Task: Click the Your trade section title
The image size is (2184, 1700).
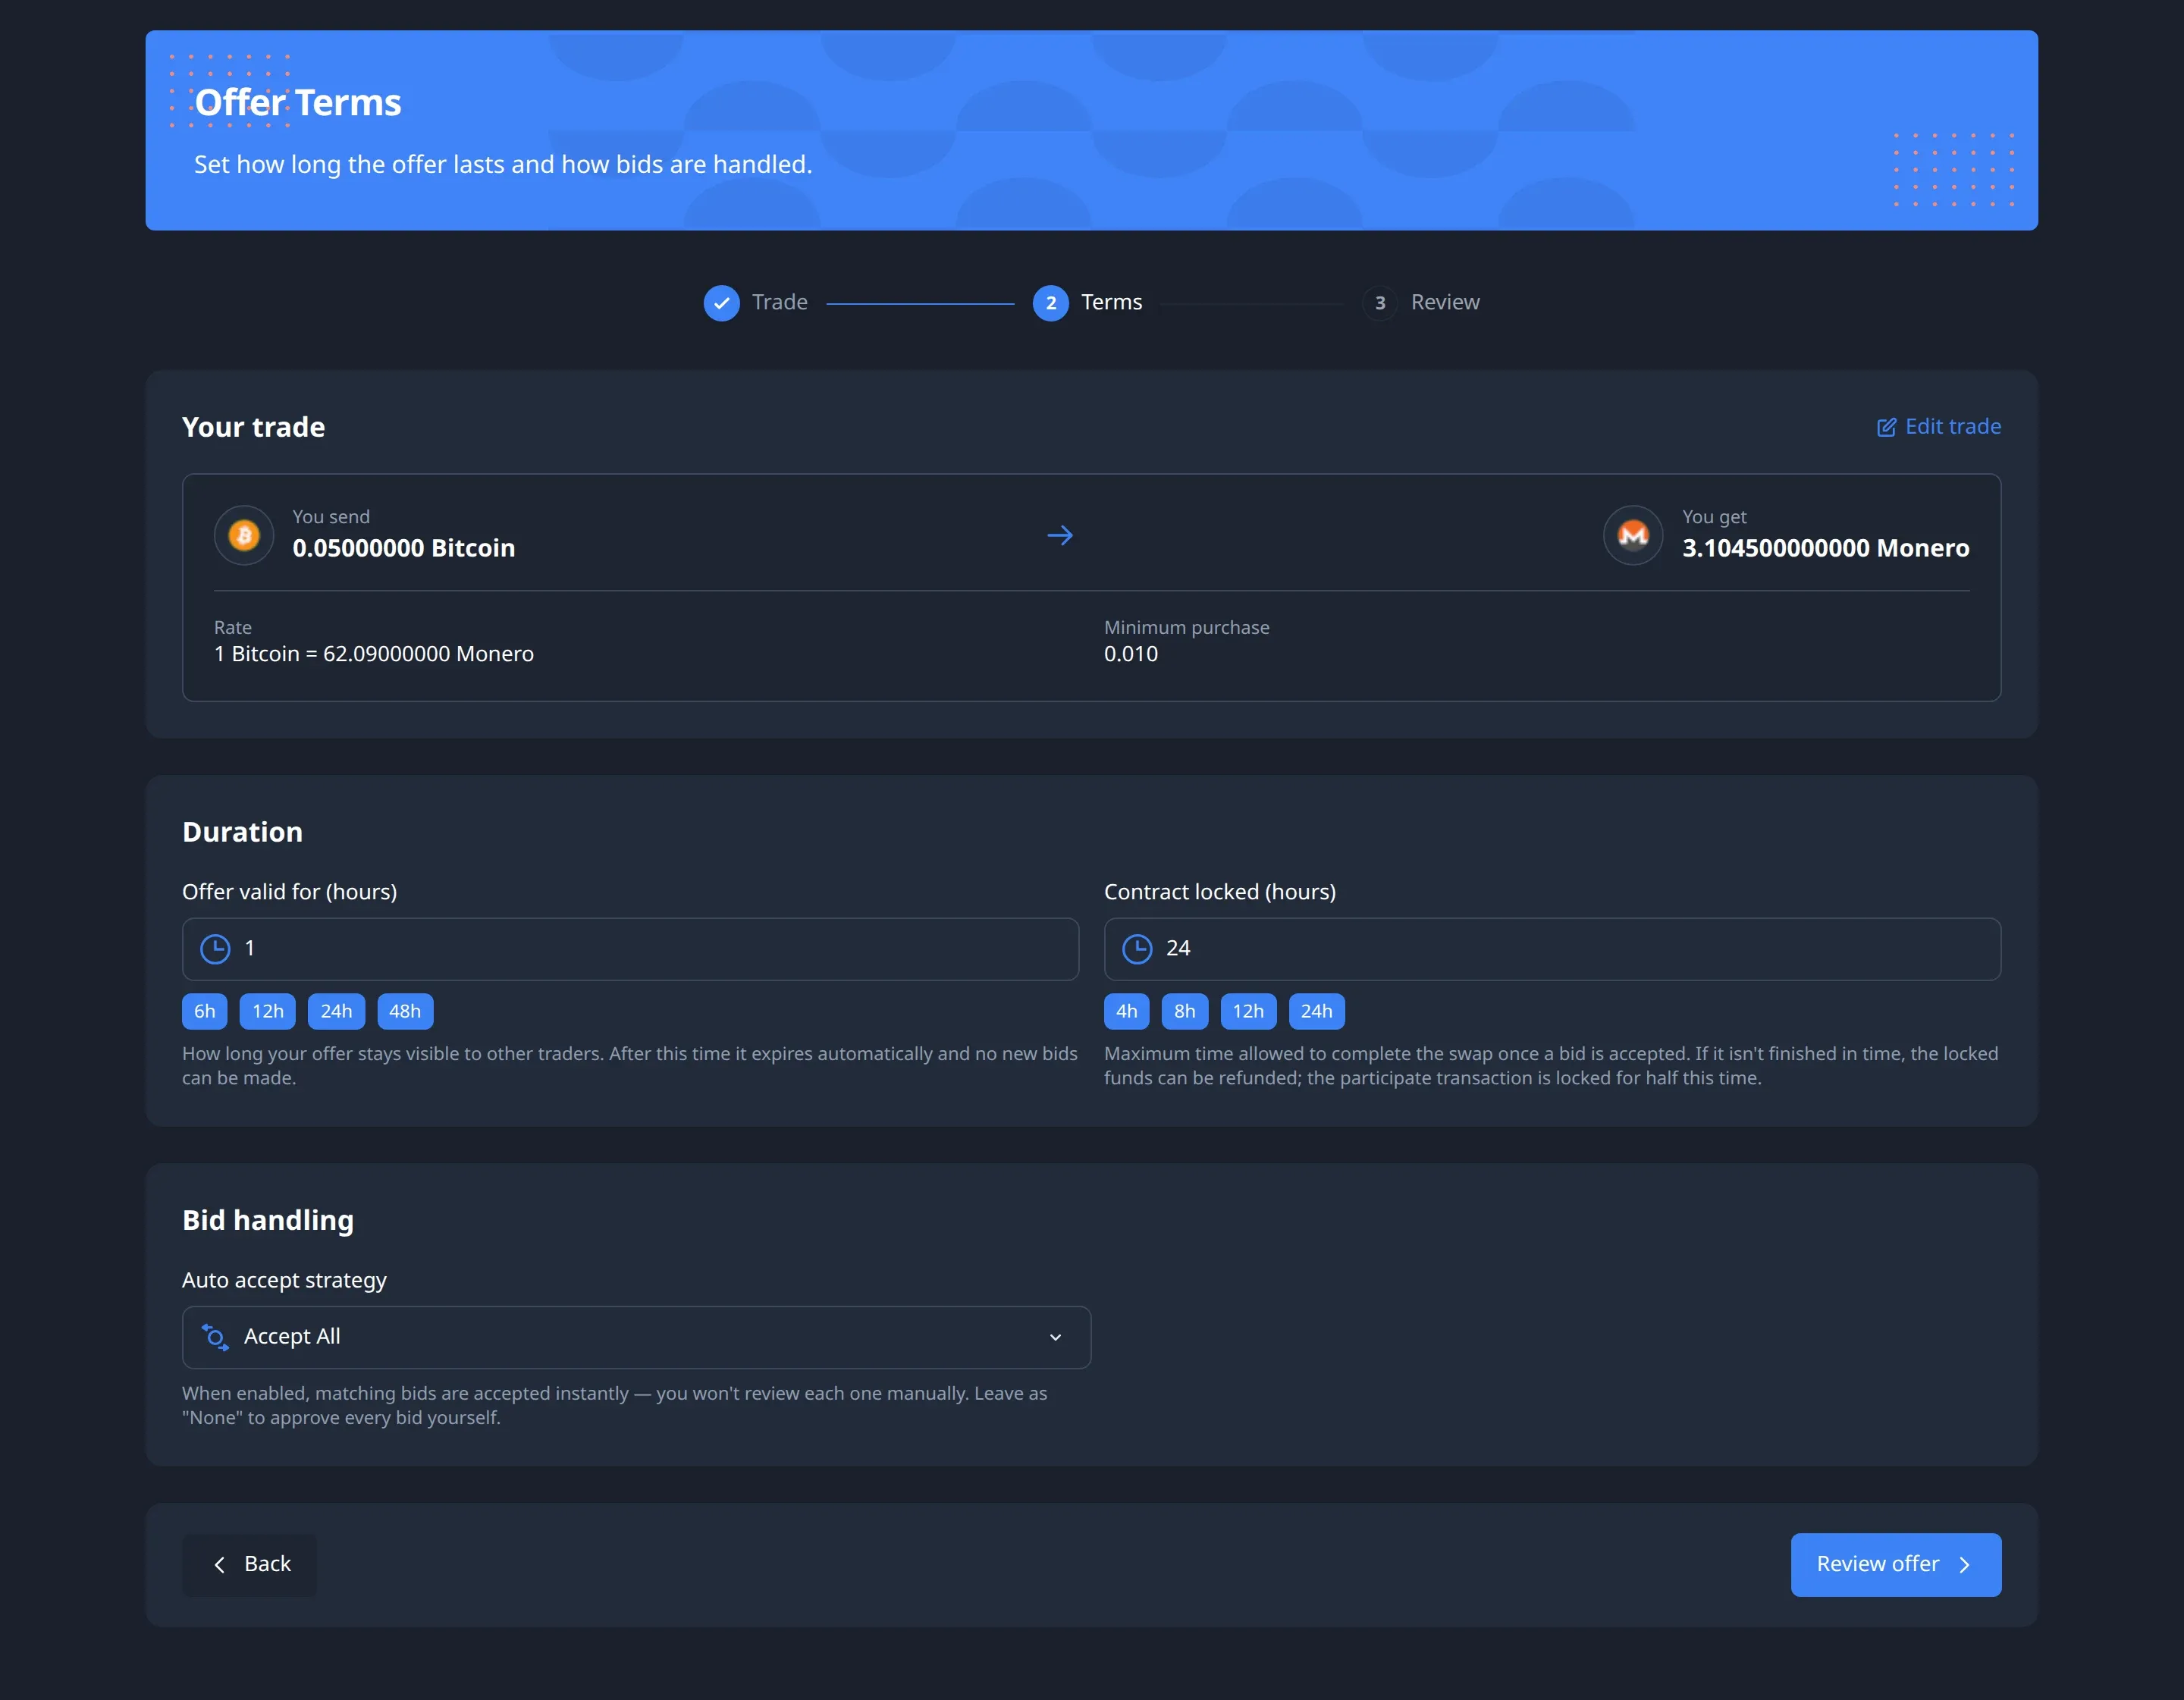Action: [253, 427]
